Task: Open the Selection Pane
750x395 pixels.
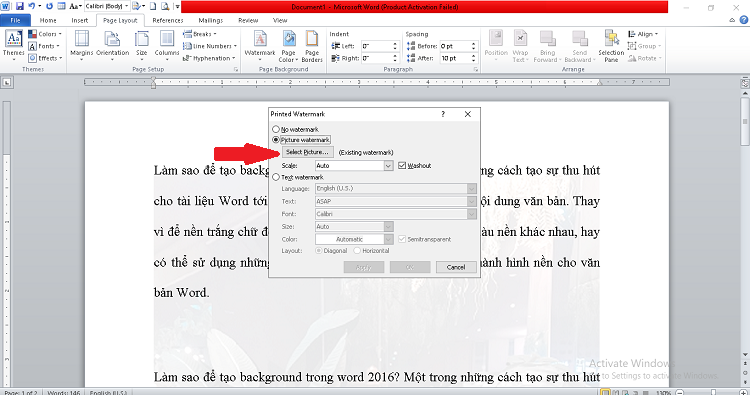Action: pos(611,46)
